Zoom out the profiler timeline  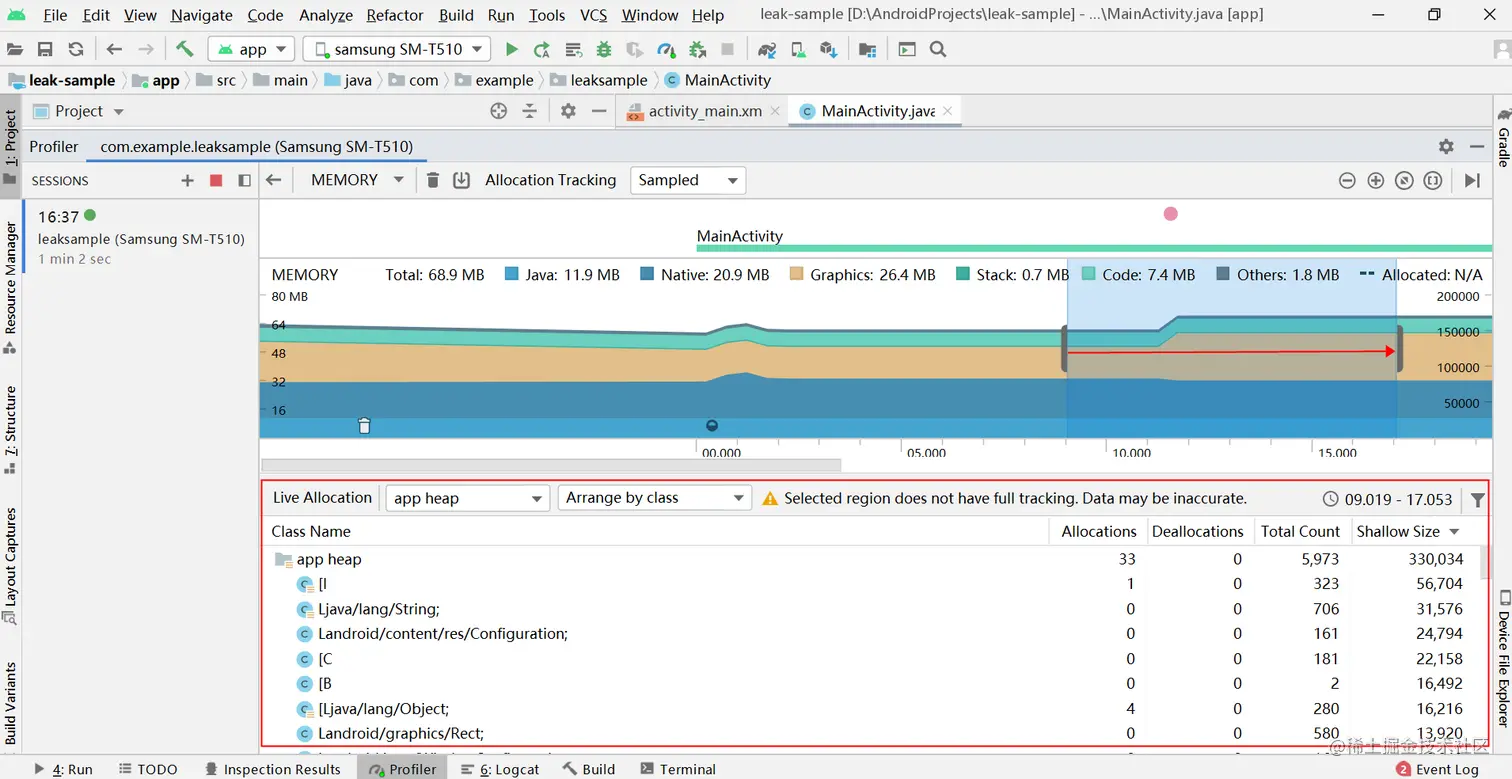(1347, 180)
